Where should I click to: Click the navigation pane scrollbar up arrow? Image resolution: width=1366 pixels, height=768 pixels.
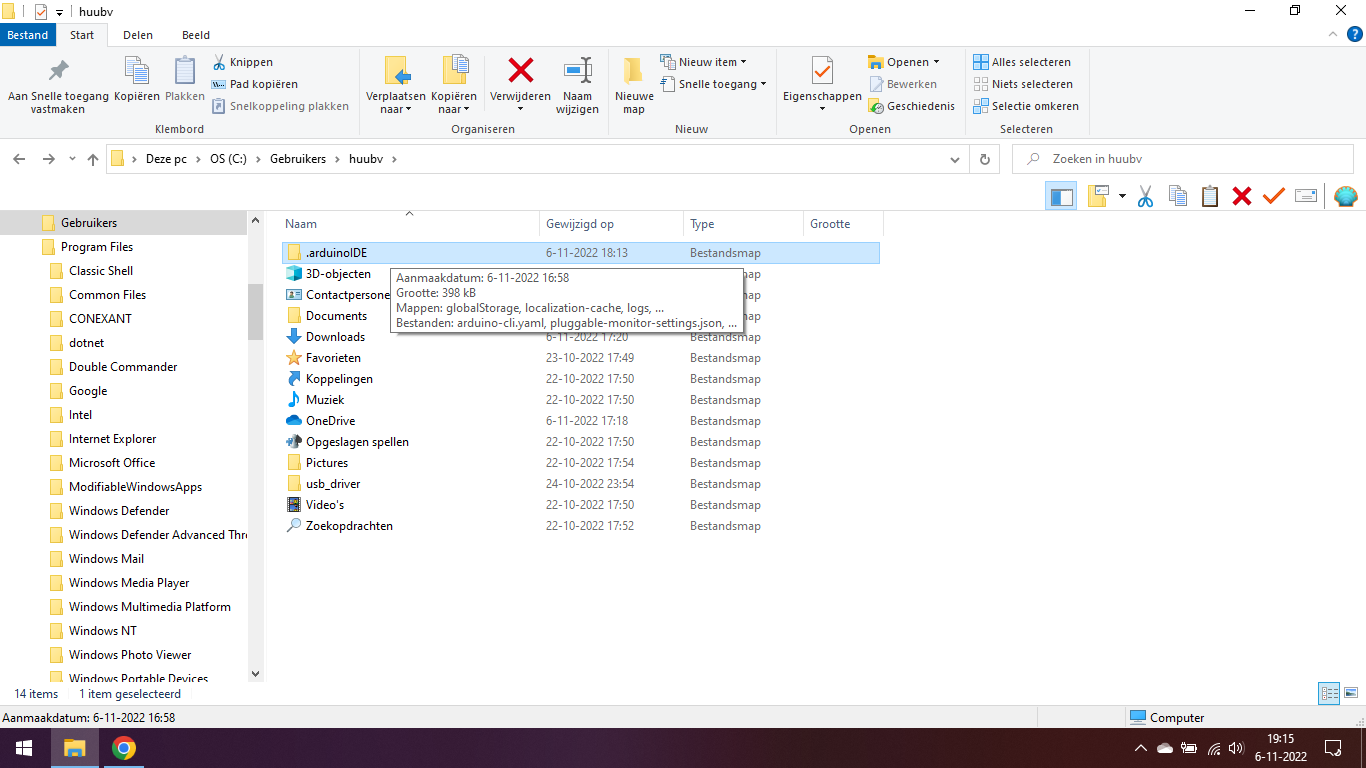[x=255, y=220]
